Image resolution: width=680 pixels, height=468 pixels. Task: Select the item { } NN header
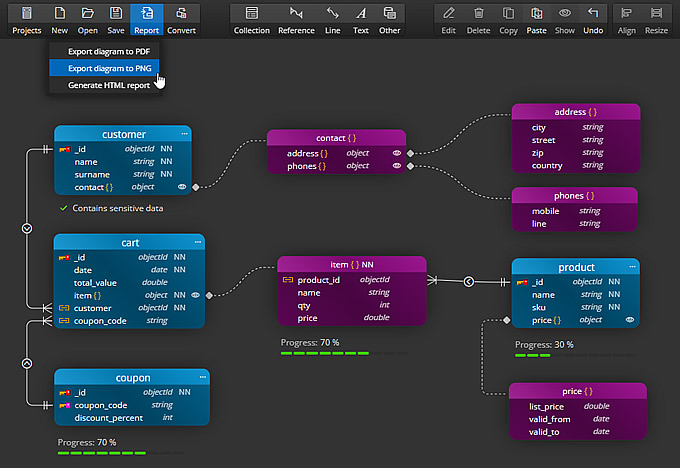click(x=352, y=265)
